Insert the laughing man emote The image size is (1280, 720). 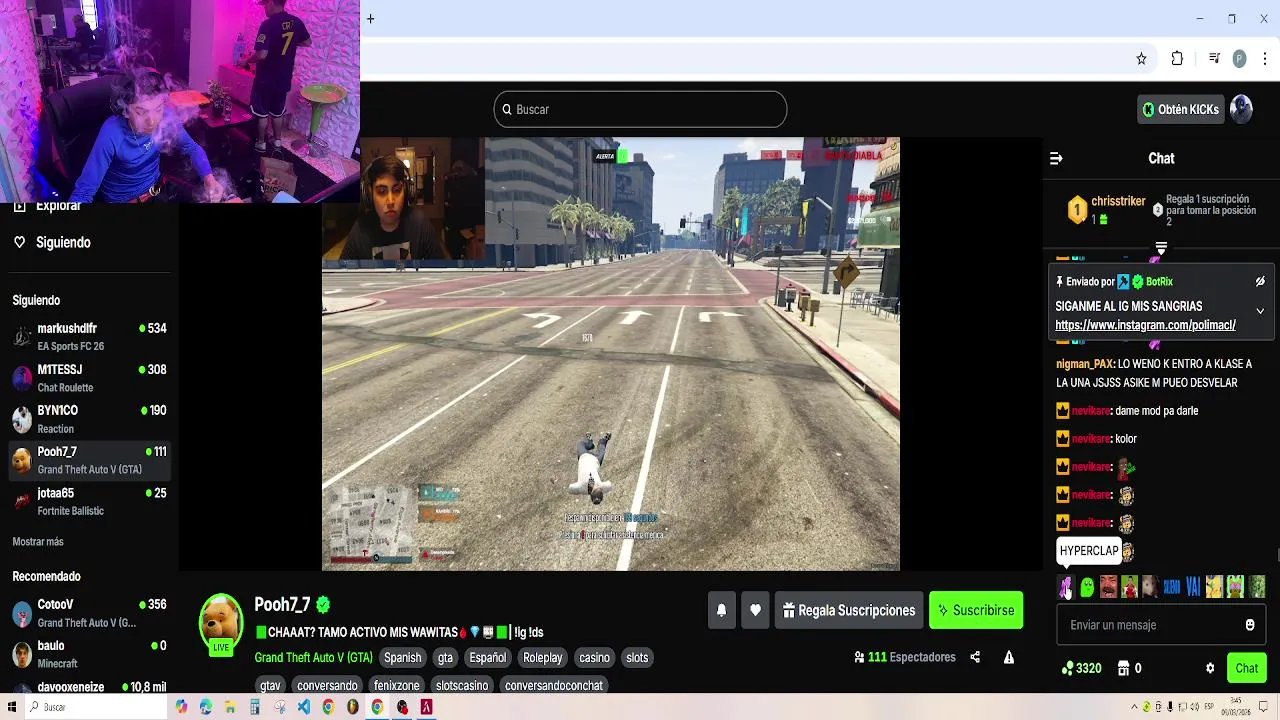click(x=1108, y=587)
